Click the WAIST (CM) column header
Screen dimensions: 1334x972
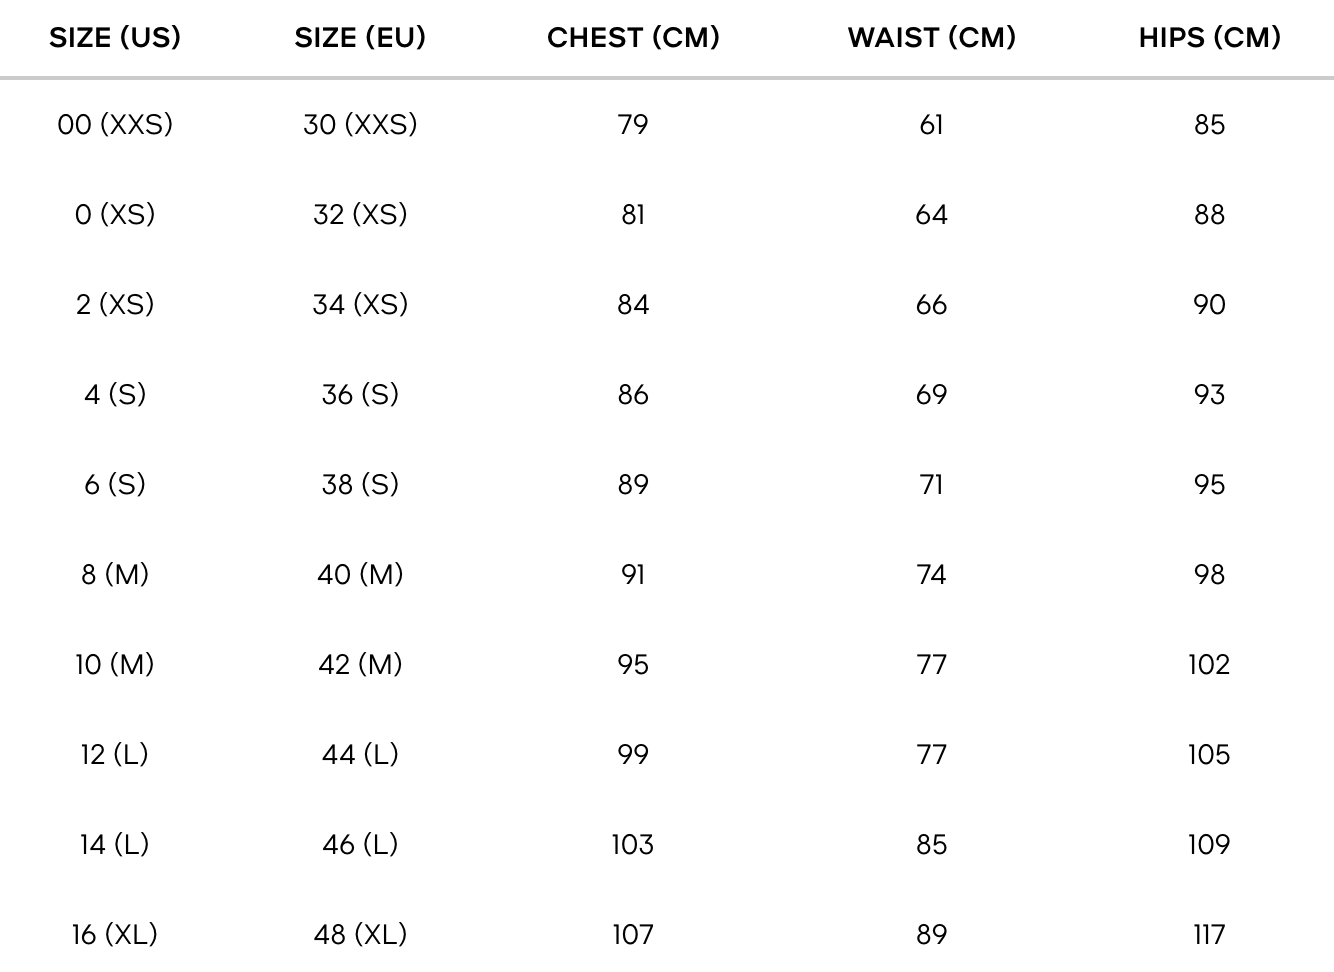931,38
